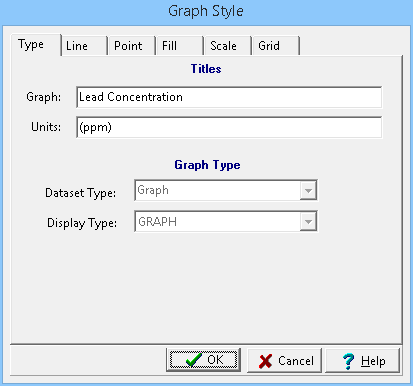413x386 pixels.
Task: Click the Display Type label
Action: 82,223
